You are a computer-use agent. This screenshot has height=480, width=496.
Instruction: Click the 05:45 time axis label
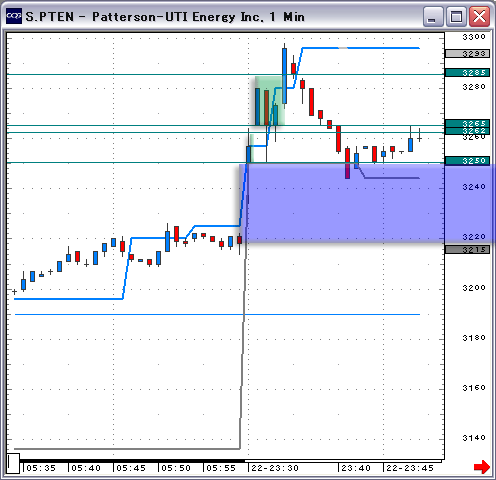pos(131,468)
